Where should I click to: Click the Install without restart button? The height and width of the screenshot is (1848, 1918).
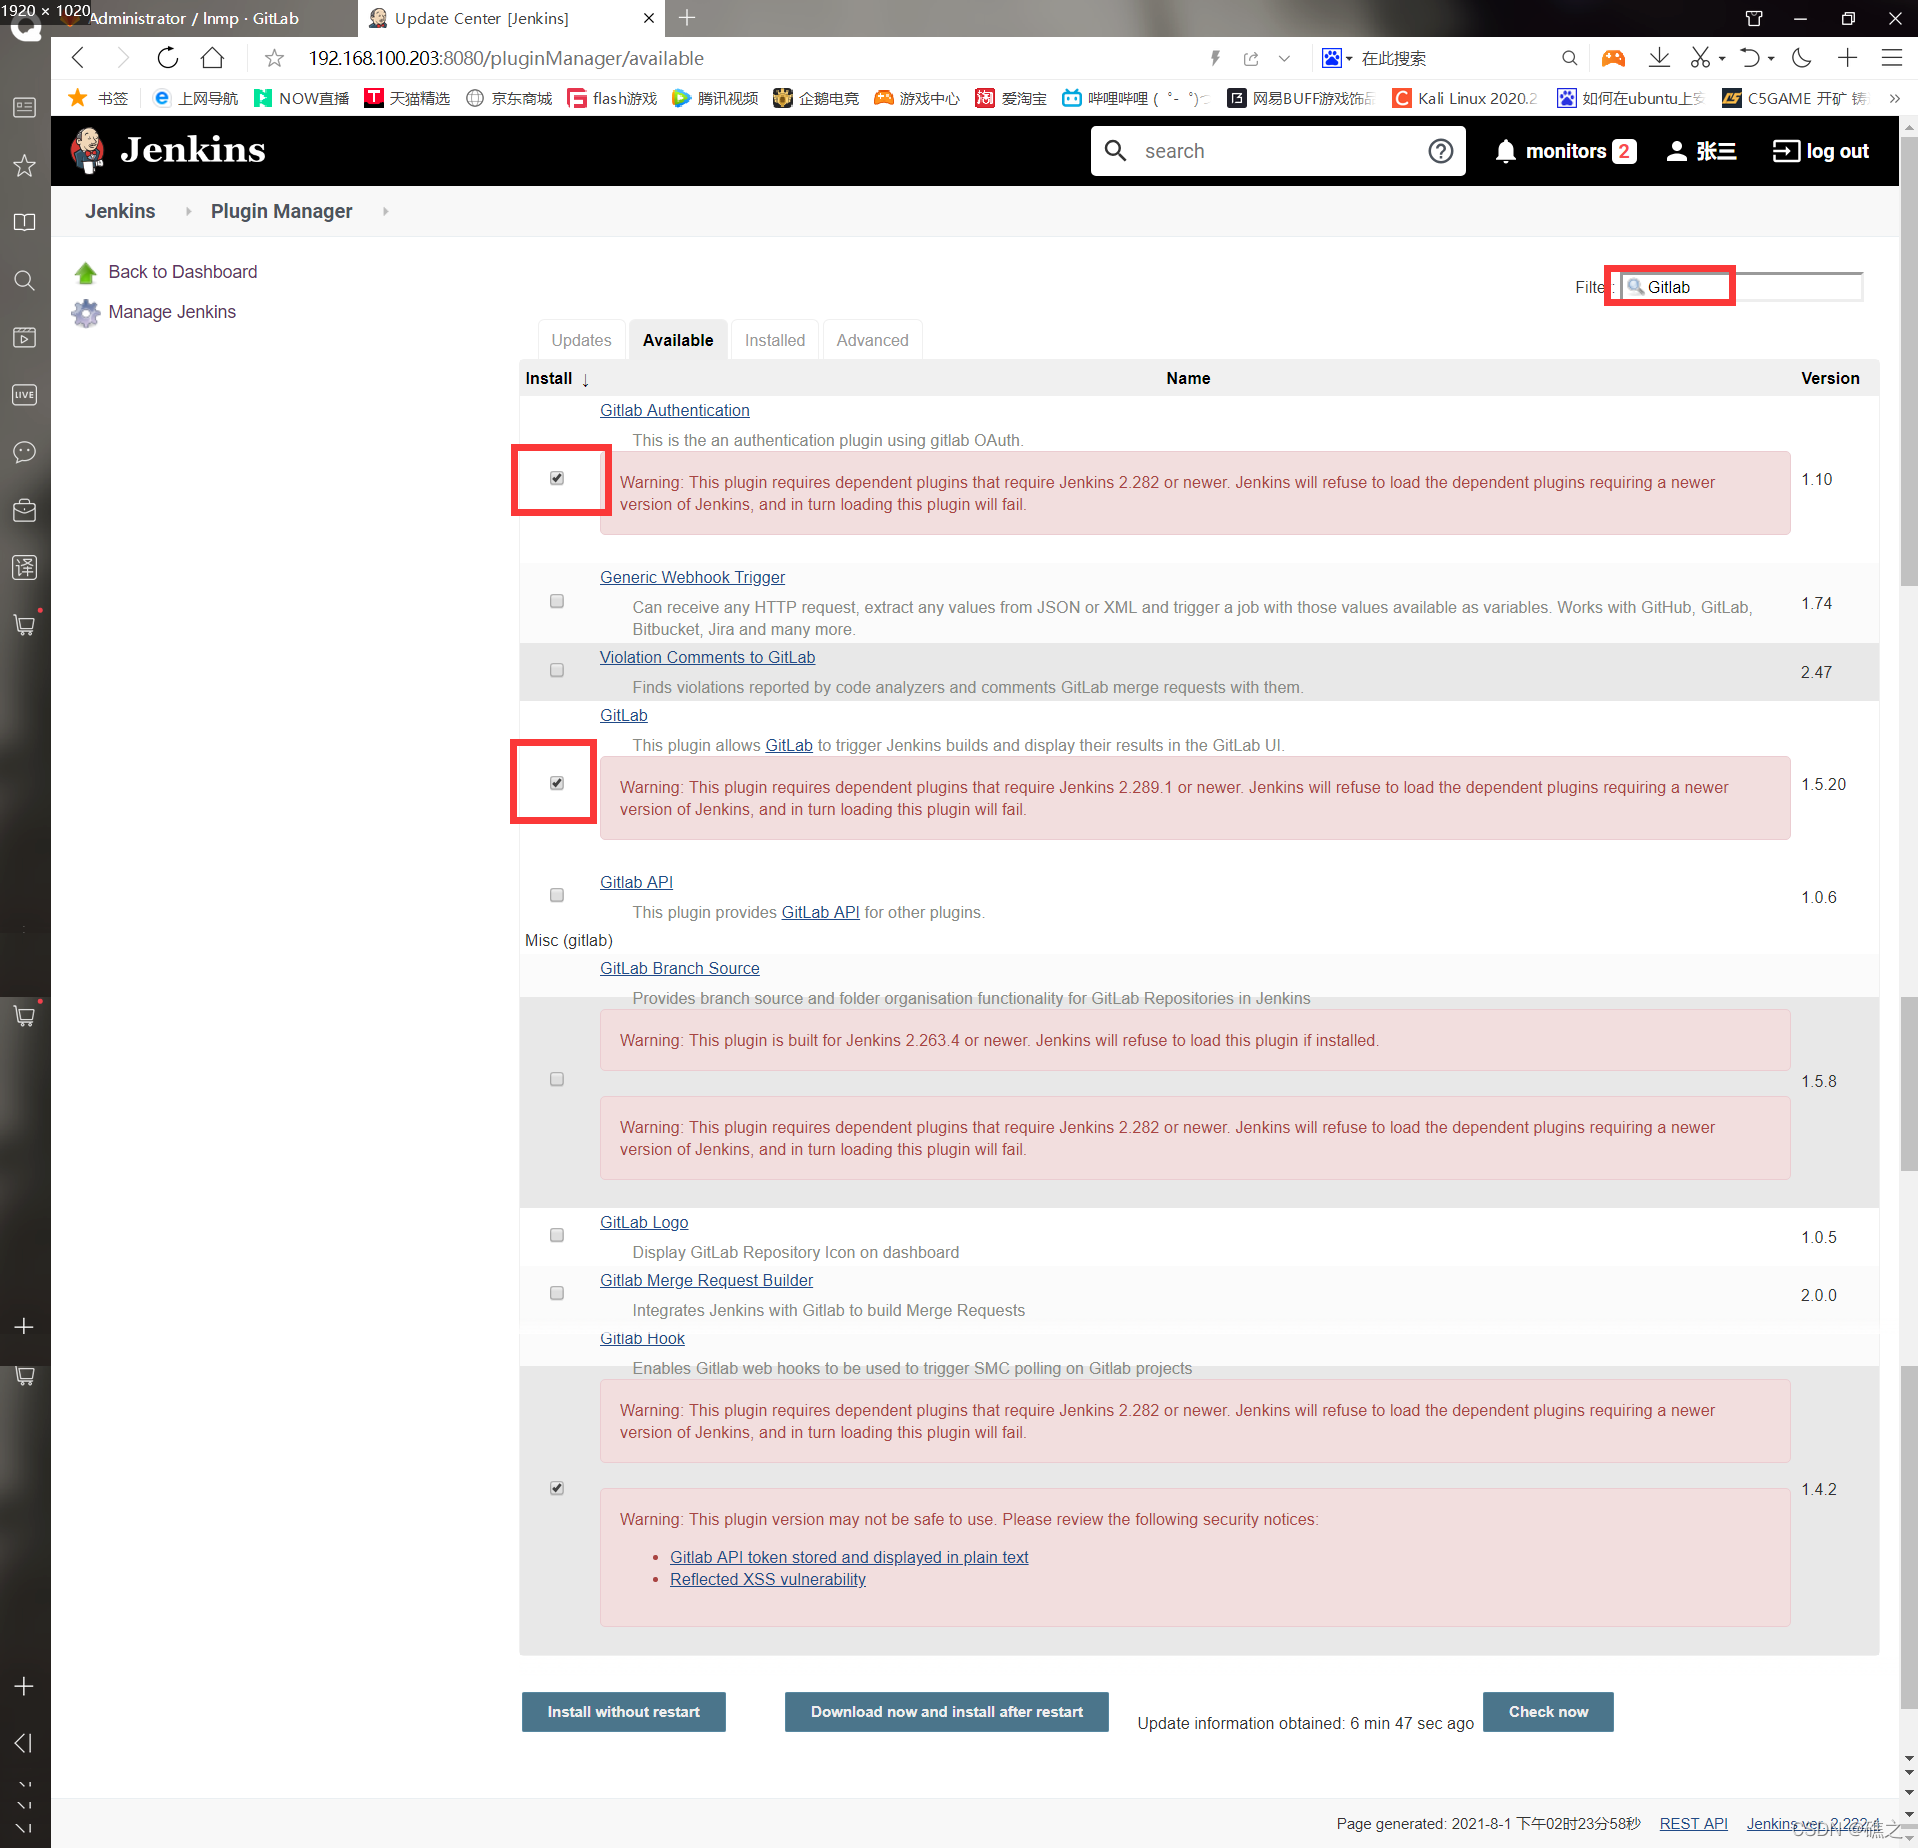coord(624,1711)
